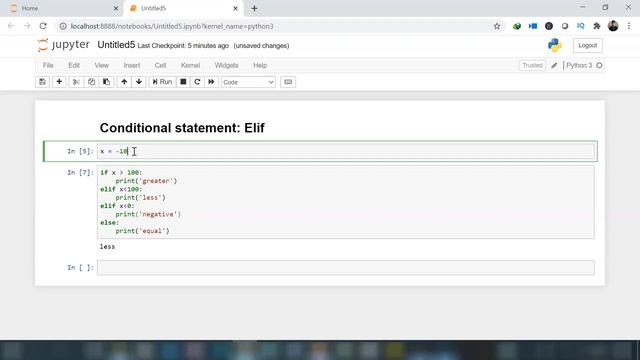This screenshot has width=640, height=360.
Task: Click the Conditional statement: Elif heading
Action: tap(182, 128)
